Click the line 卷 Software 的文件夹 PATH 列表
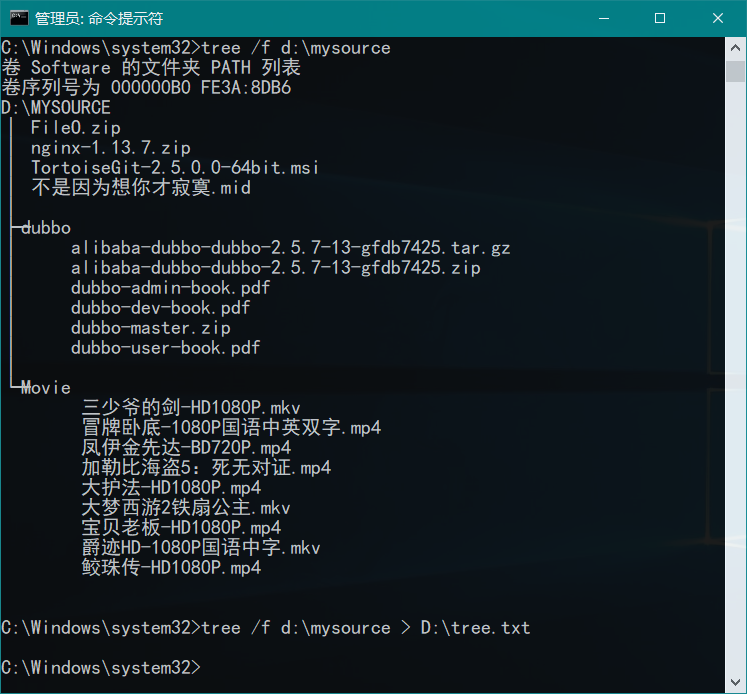The height and width of the screenshot is (694, 747). click(x=151, y=68)
